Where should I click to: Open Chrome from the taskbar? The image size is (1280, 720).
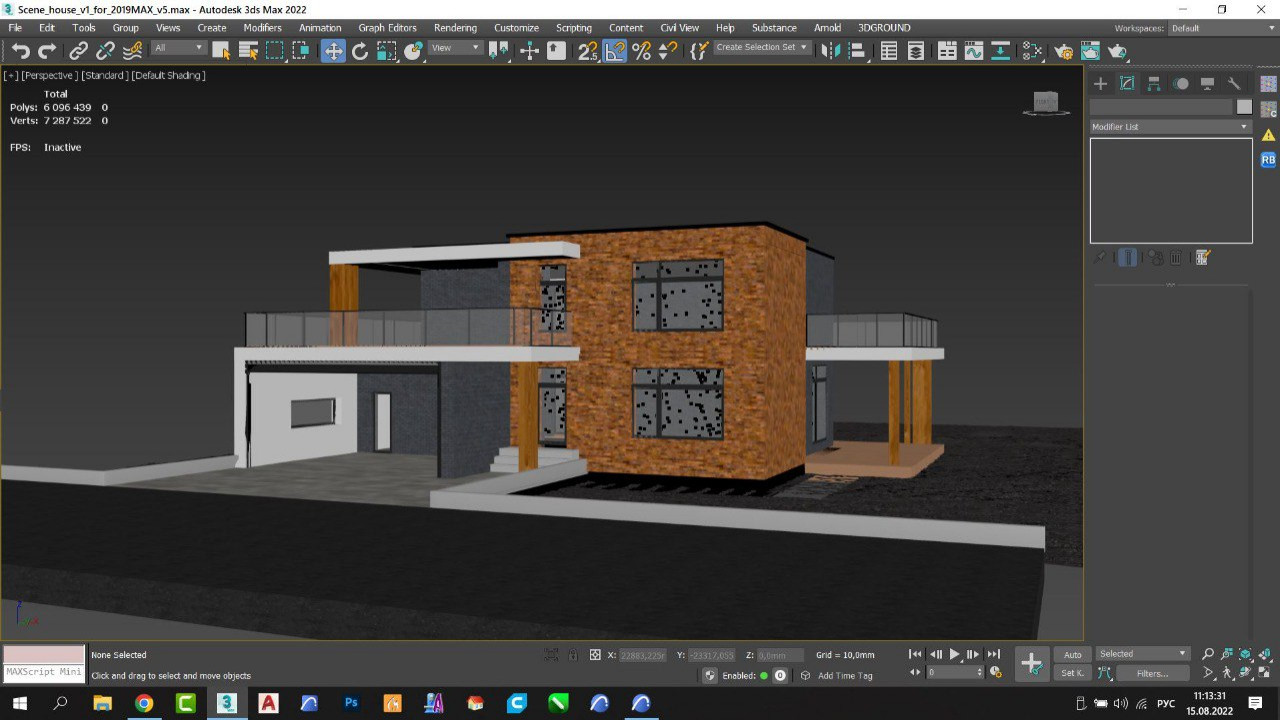click(144, 703)
